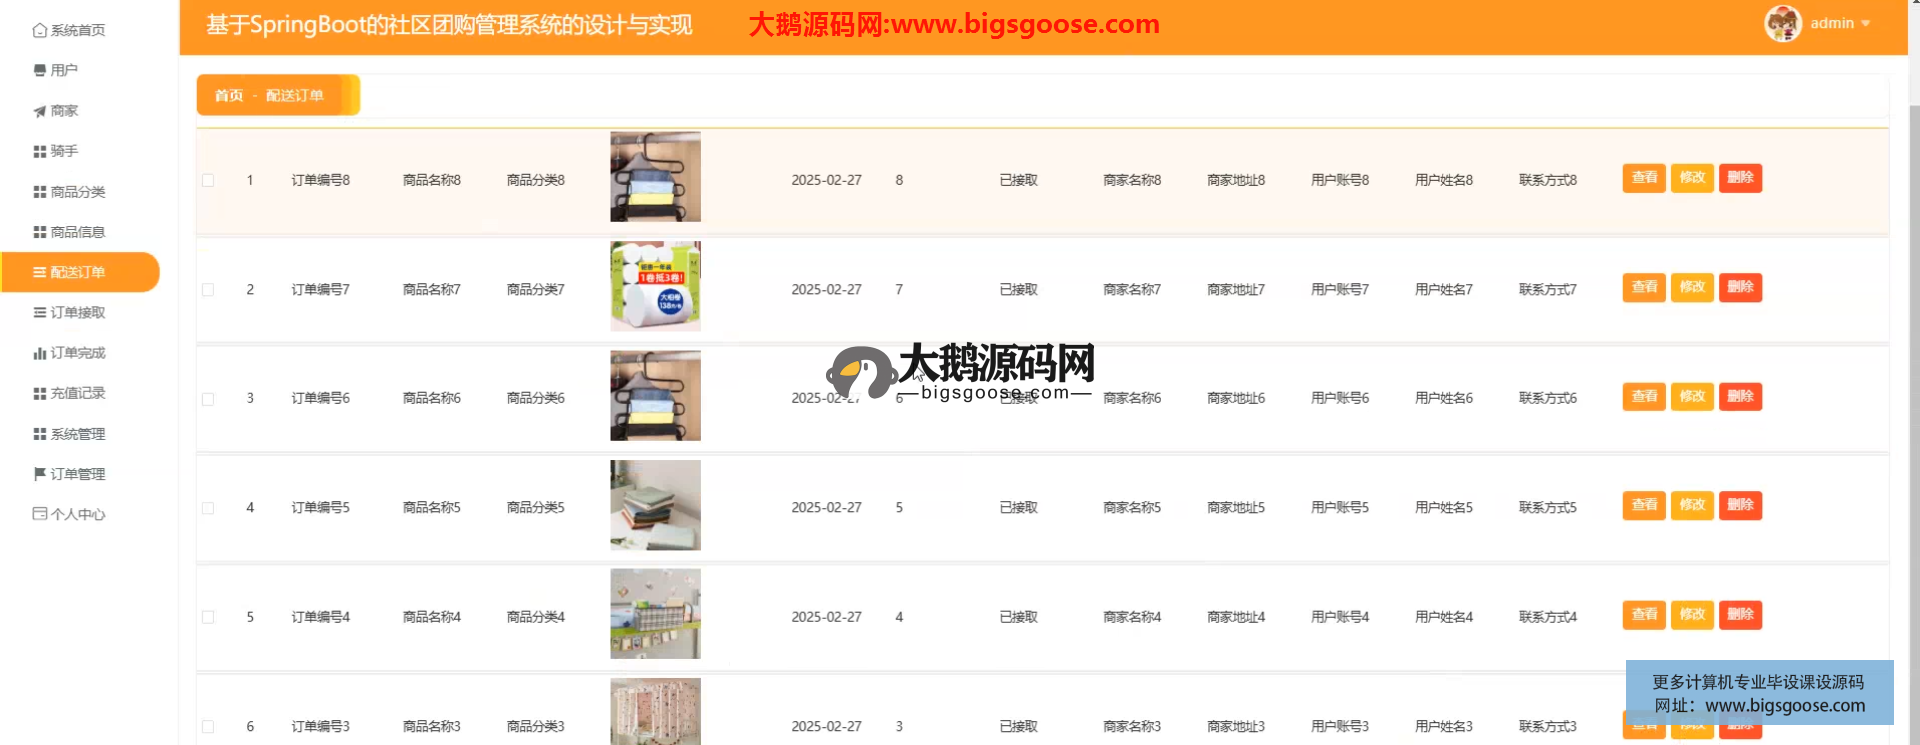
Task: Open the product thumbnail of 订单编号5
Action: (655, 505)
